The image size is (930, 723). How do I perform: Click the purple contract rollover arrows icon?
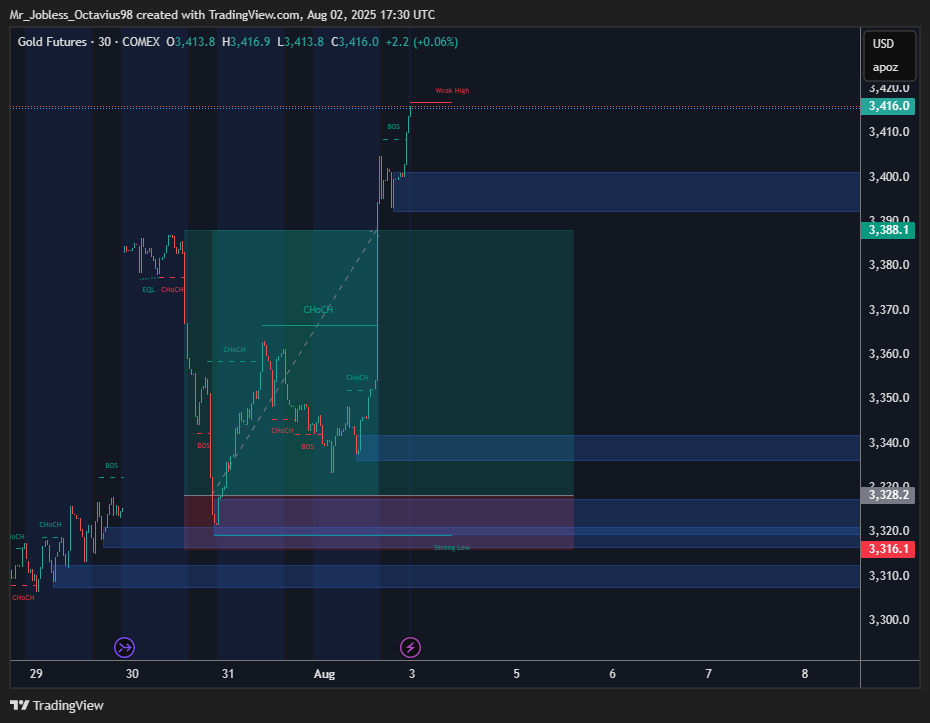125,647
